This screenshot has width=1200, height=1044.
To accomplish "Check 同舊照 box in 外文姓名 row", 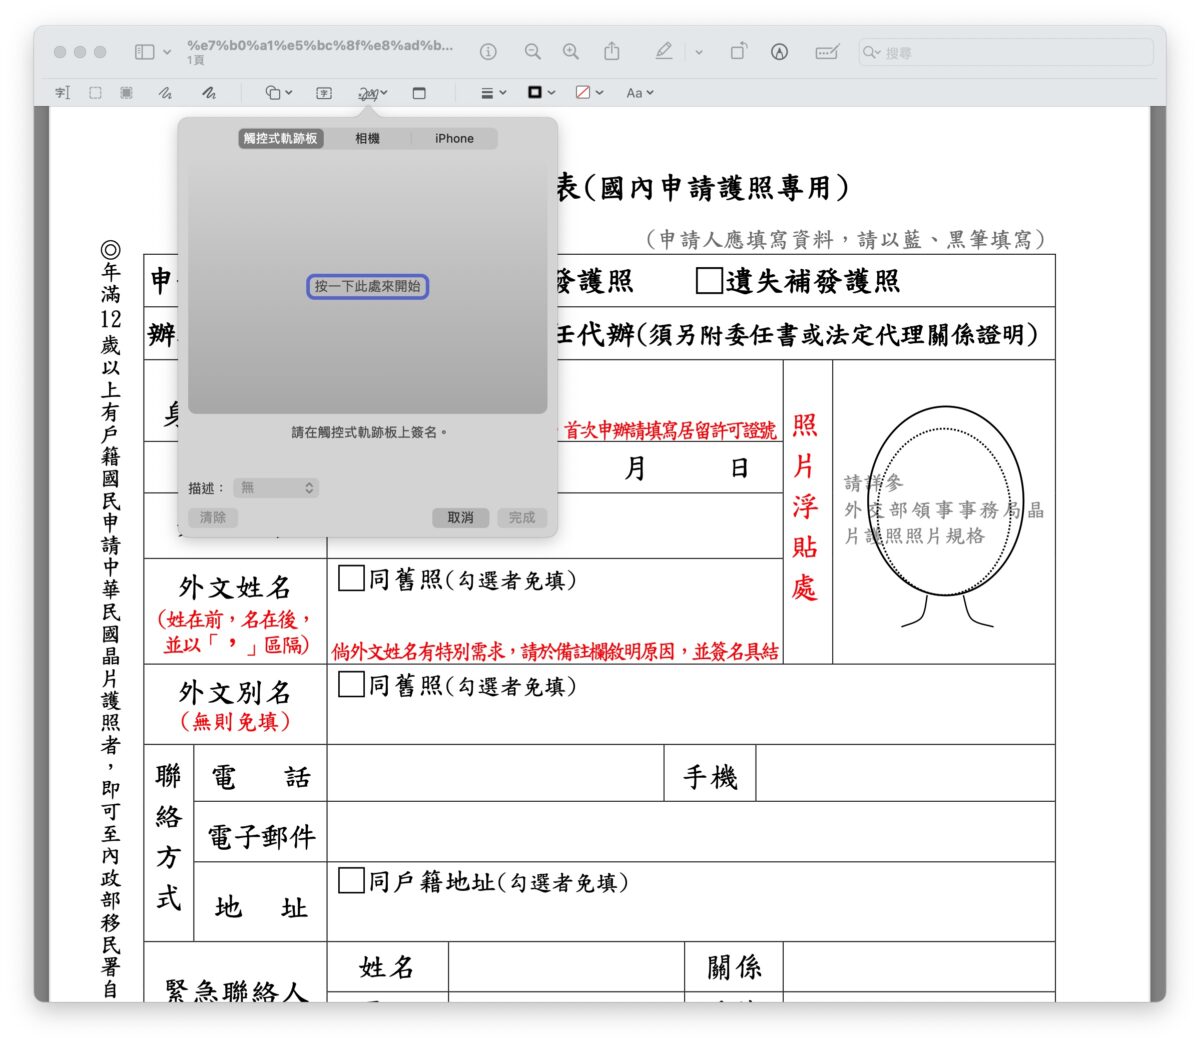I will coord(351,579).
